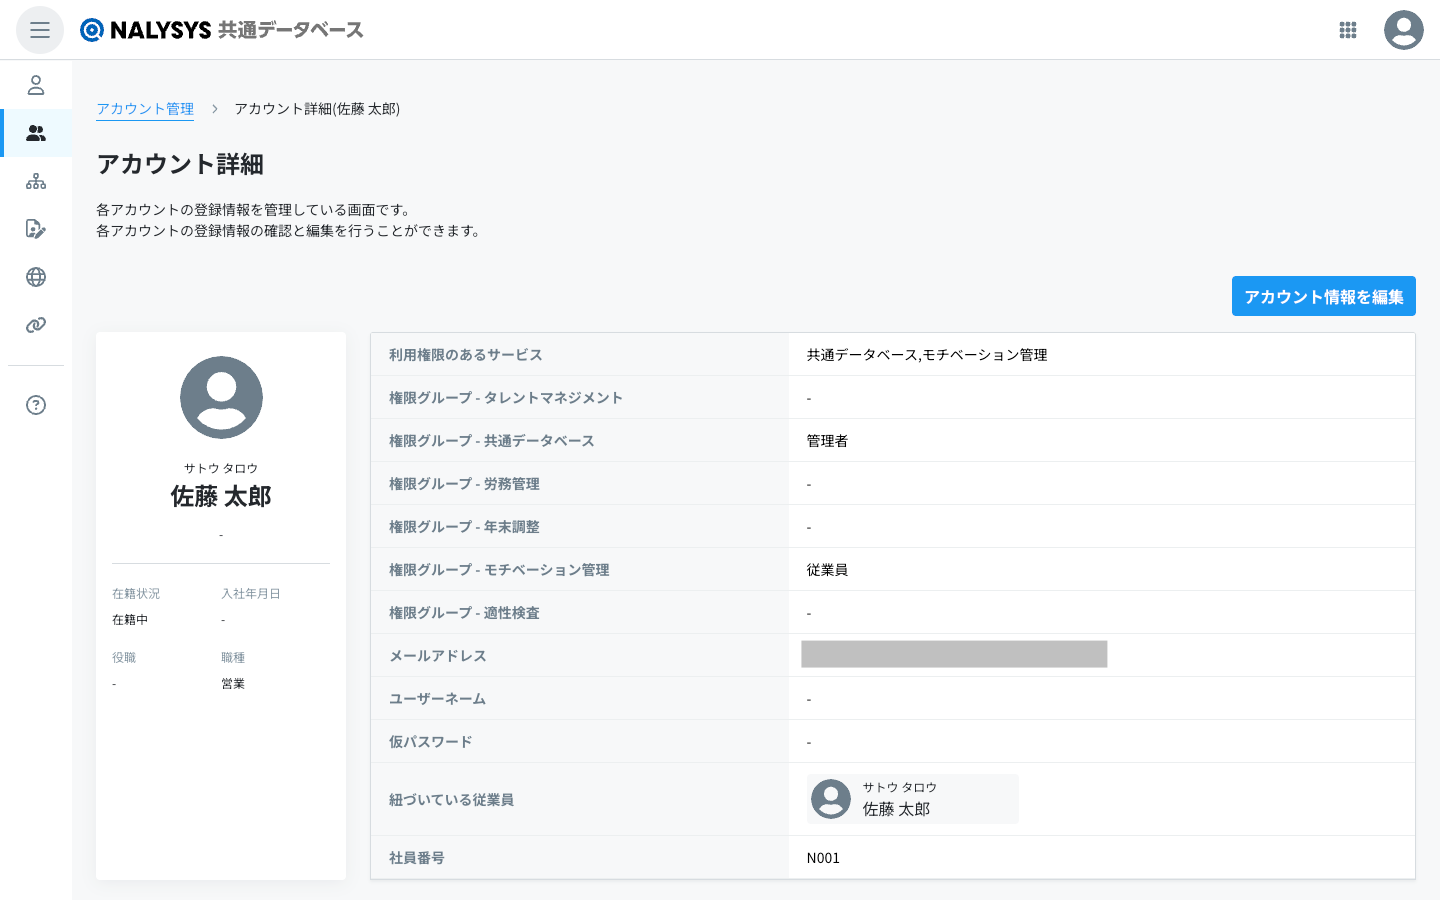This screenshot has height=900, width=1440.
Task: Go to アカウント管理 breadcrumb link
Action: [145, 109]
